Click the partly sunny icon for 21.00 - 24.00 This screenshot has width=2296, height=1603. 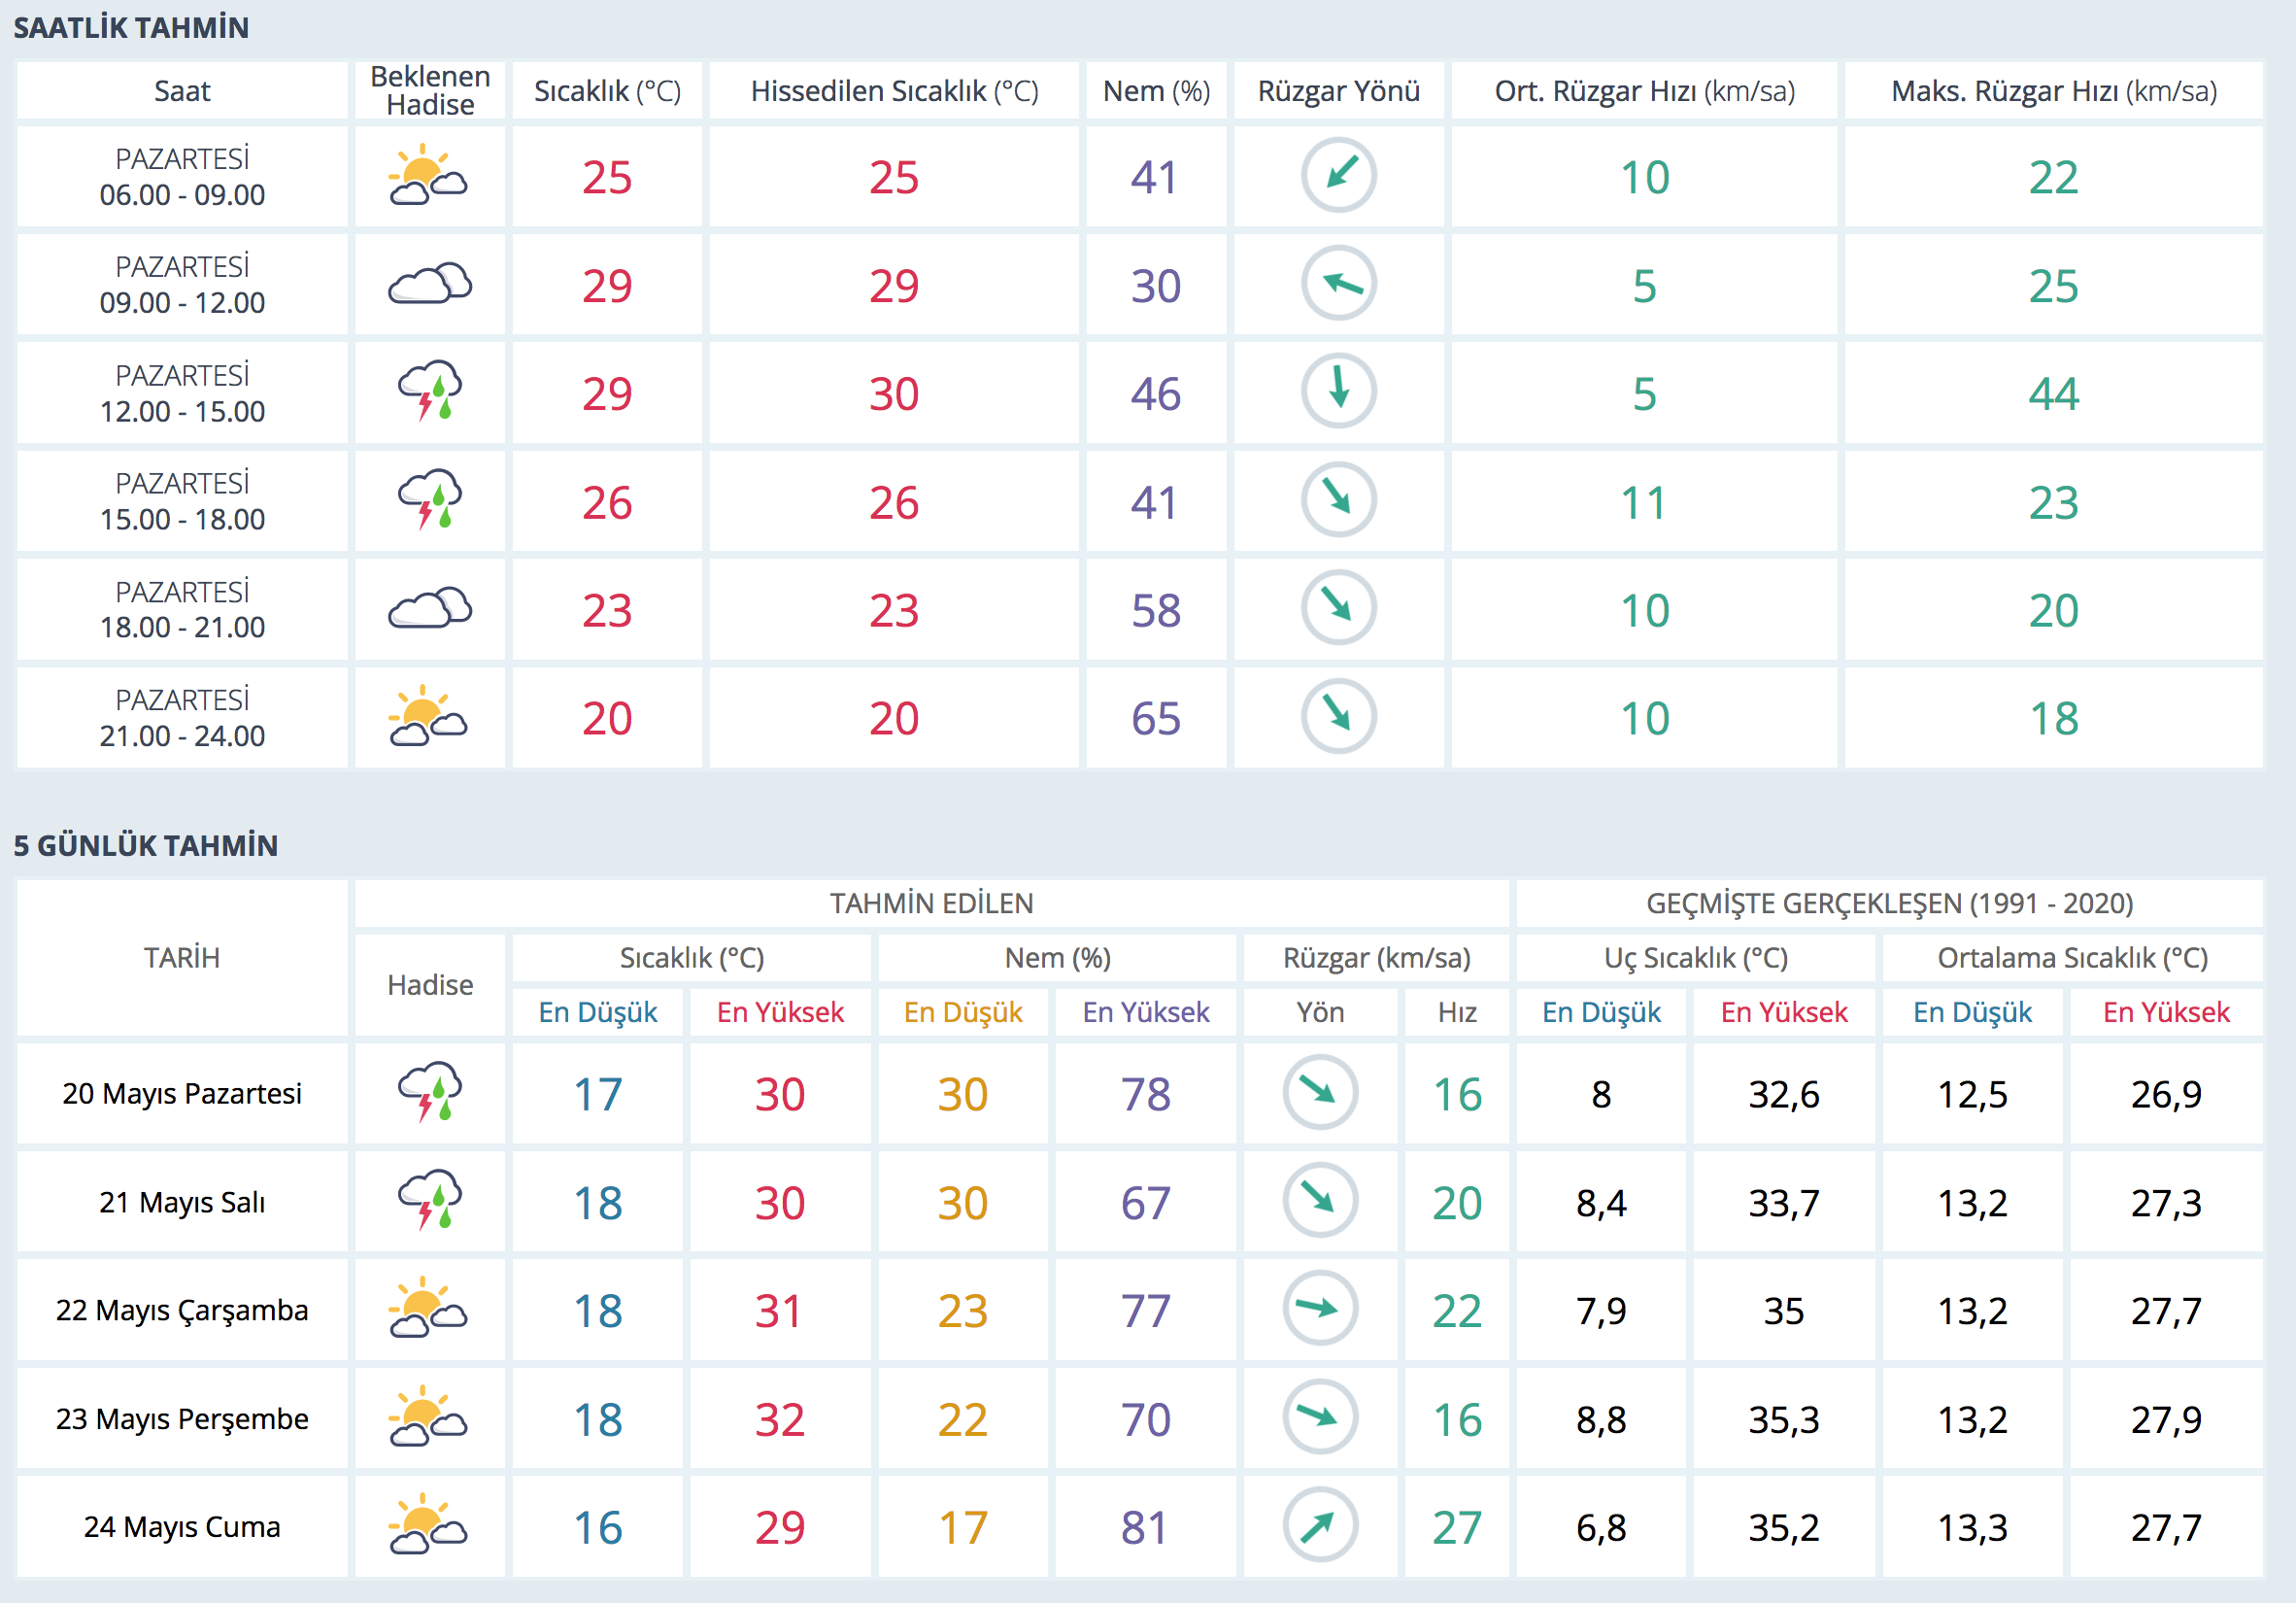[429, 717]
